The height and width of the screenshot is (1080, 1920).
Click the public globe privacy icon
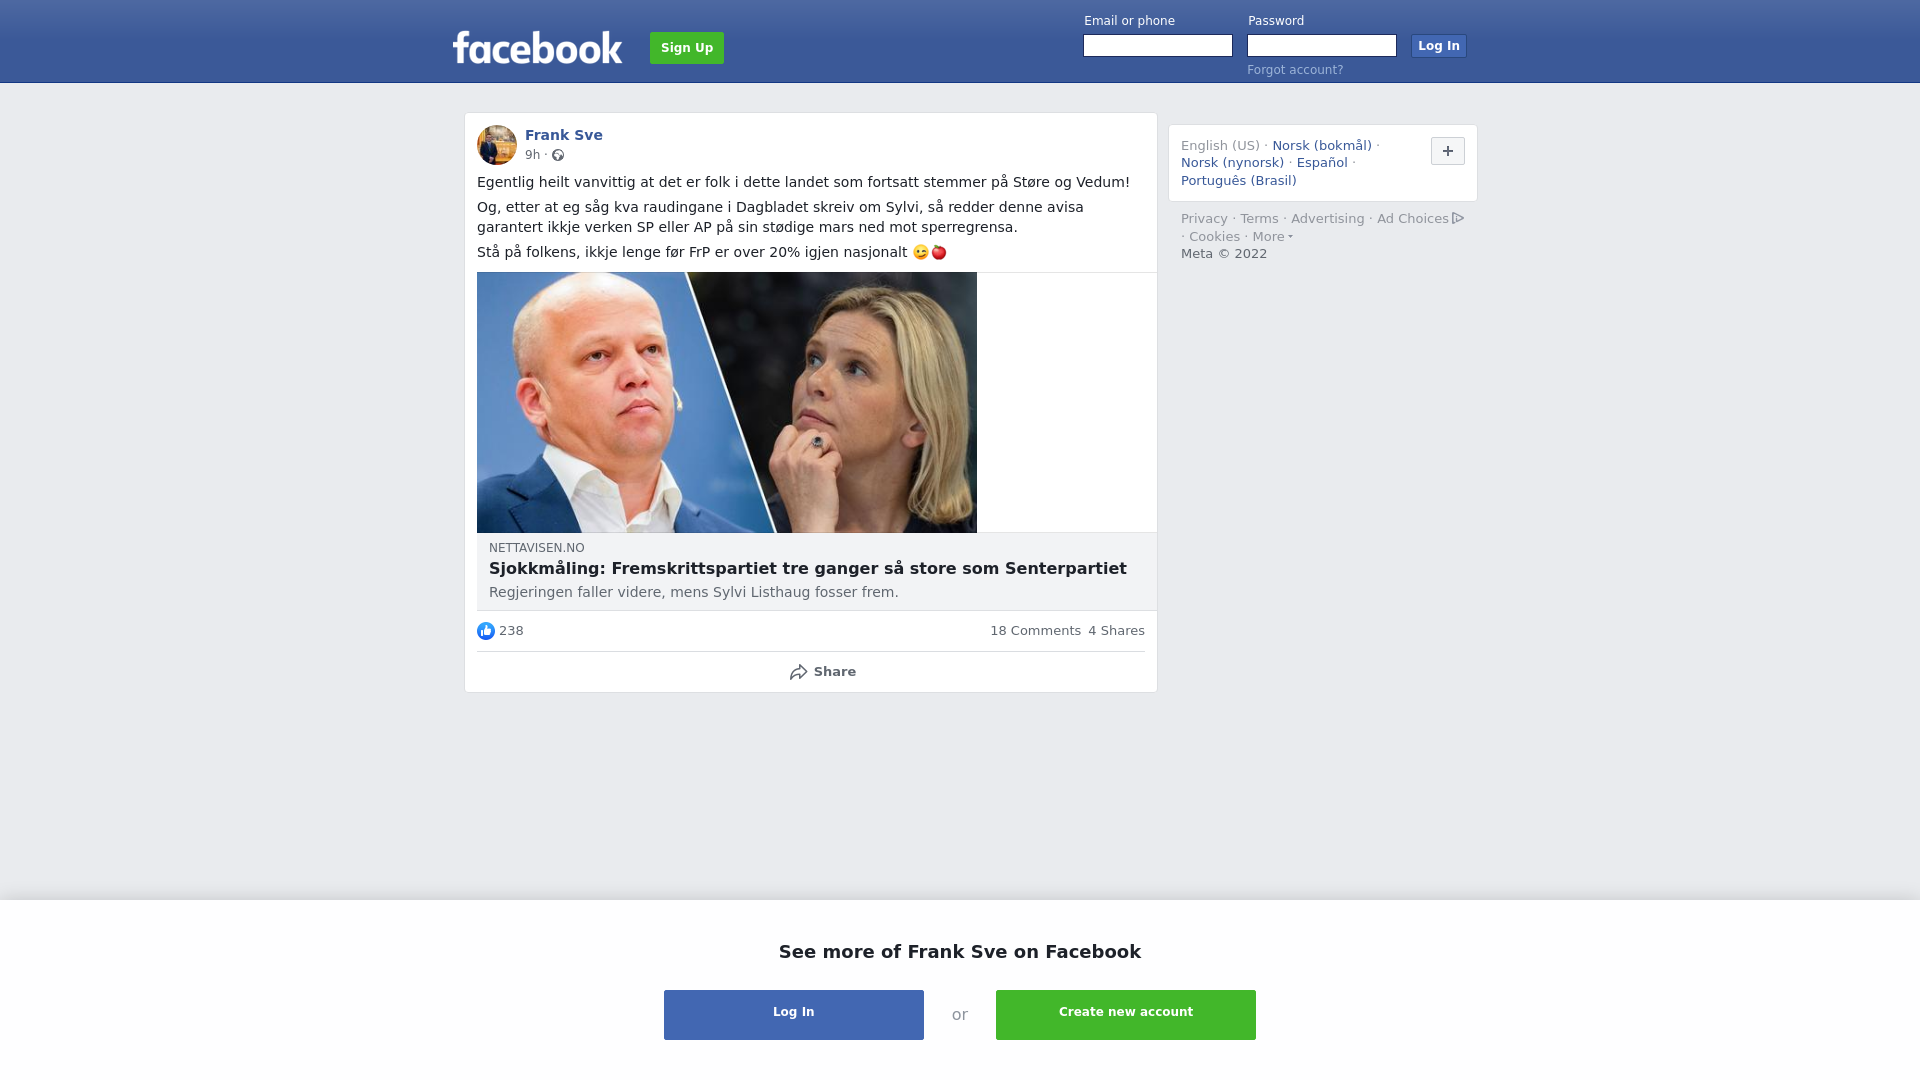click(558, 155)
